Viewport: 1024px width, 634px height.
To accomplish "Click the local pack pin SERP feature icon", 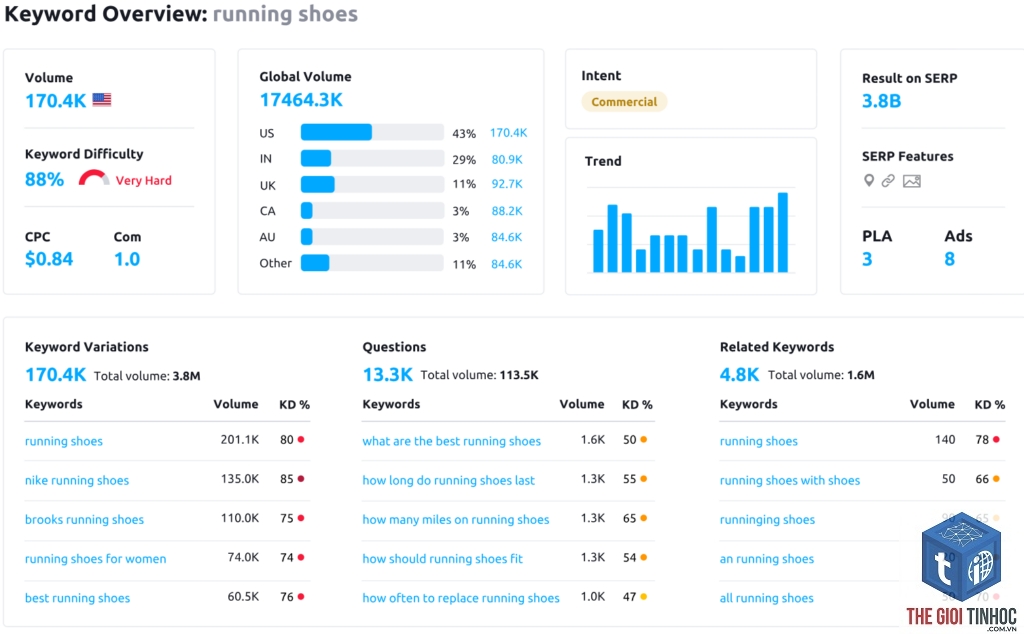I will tap(869, 181).
